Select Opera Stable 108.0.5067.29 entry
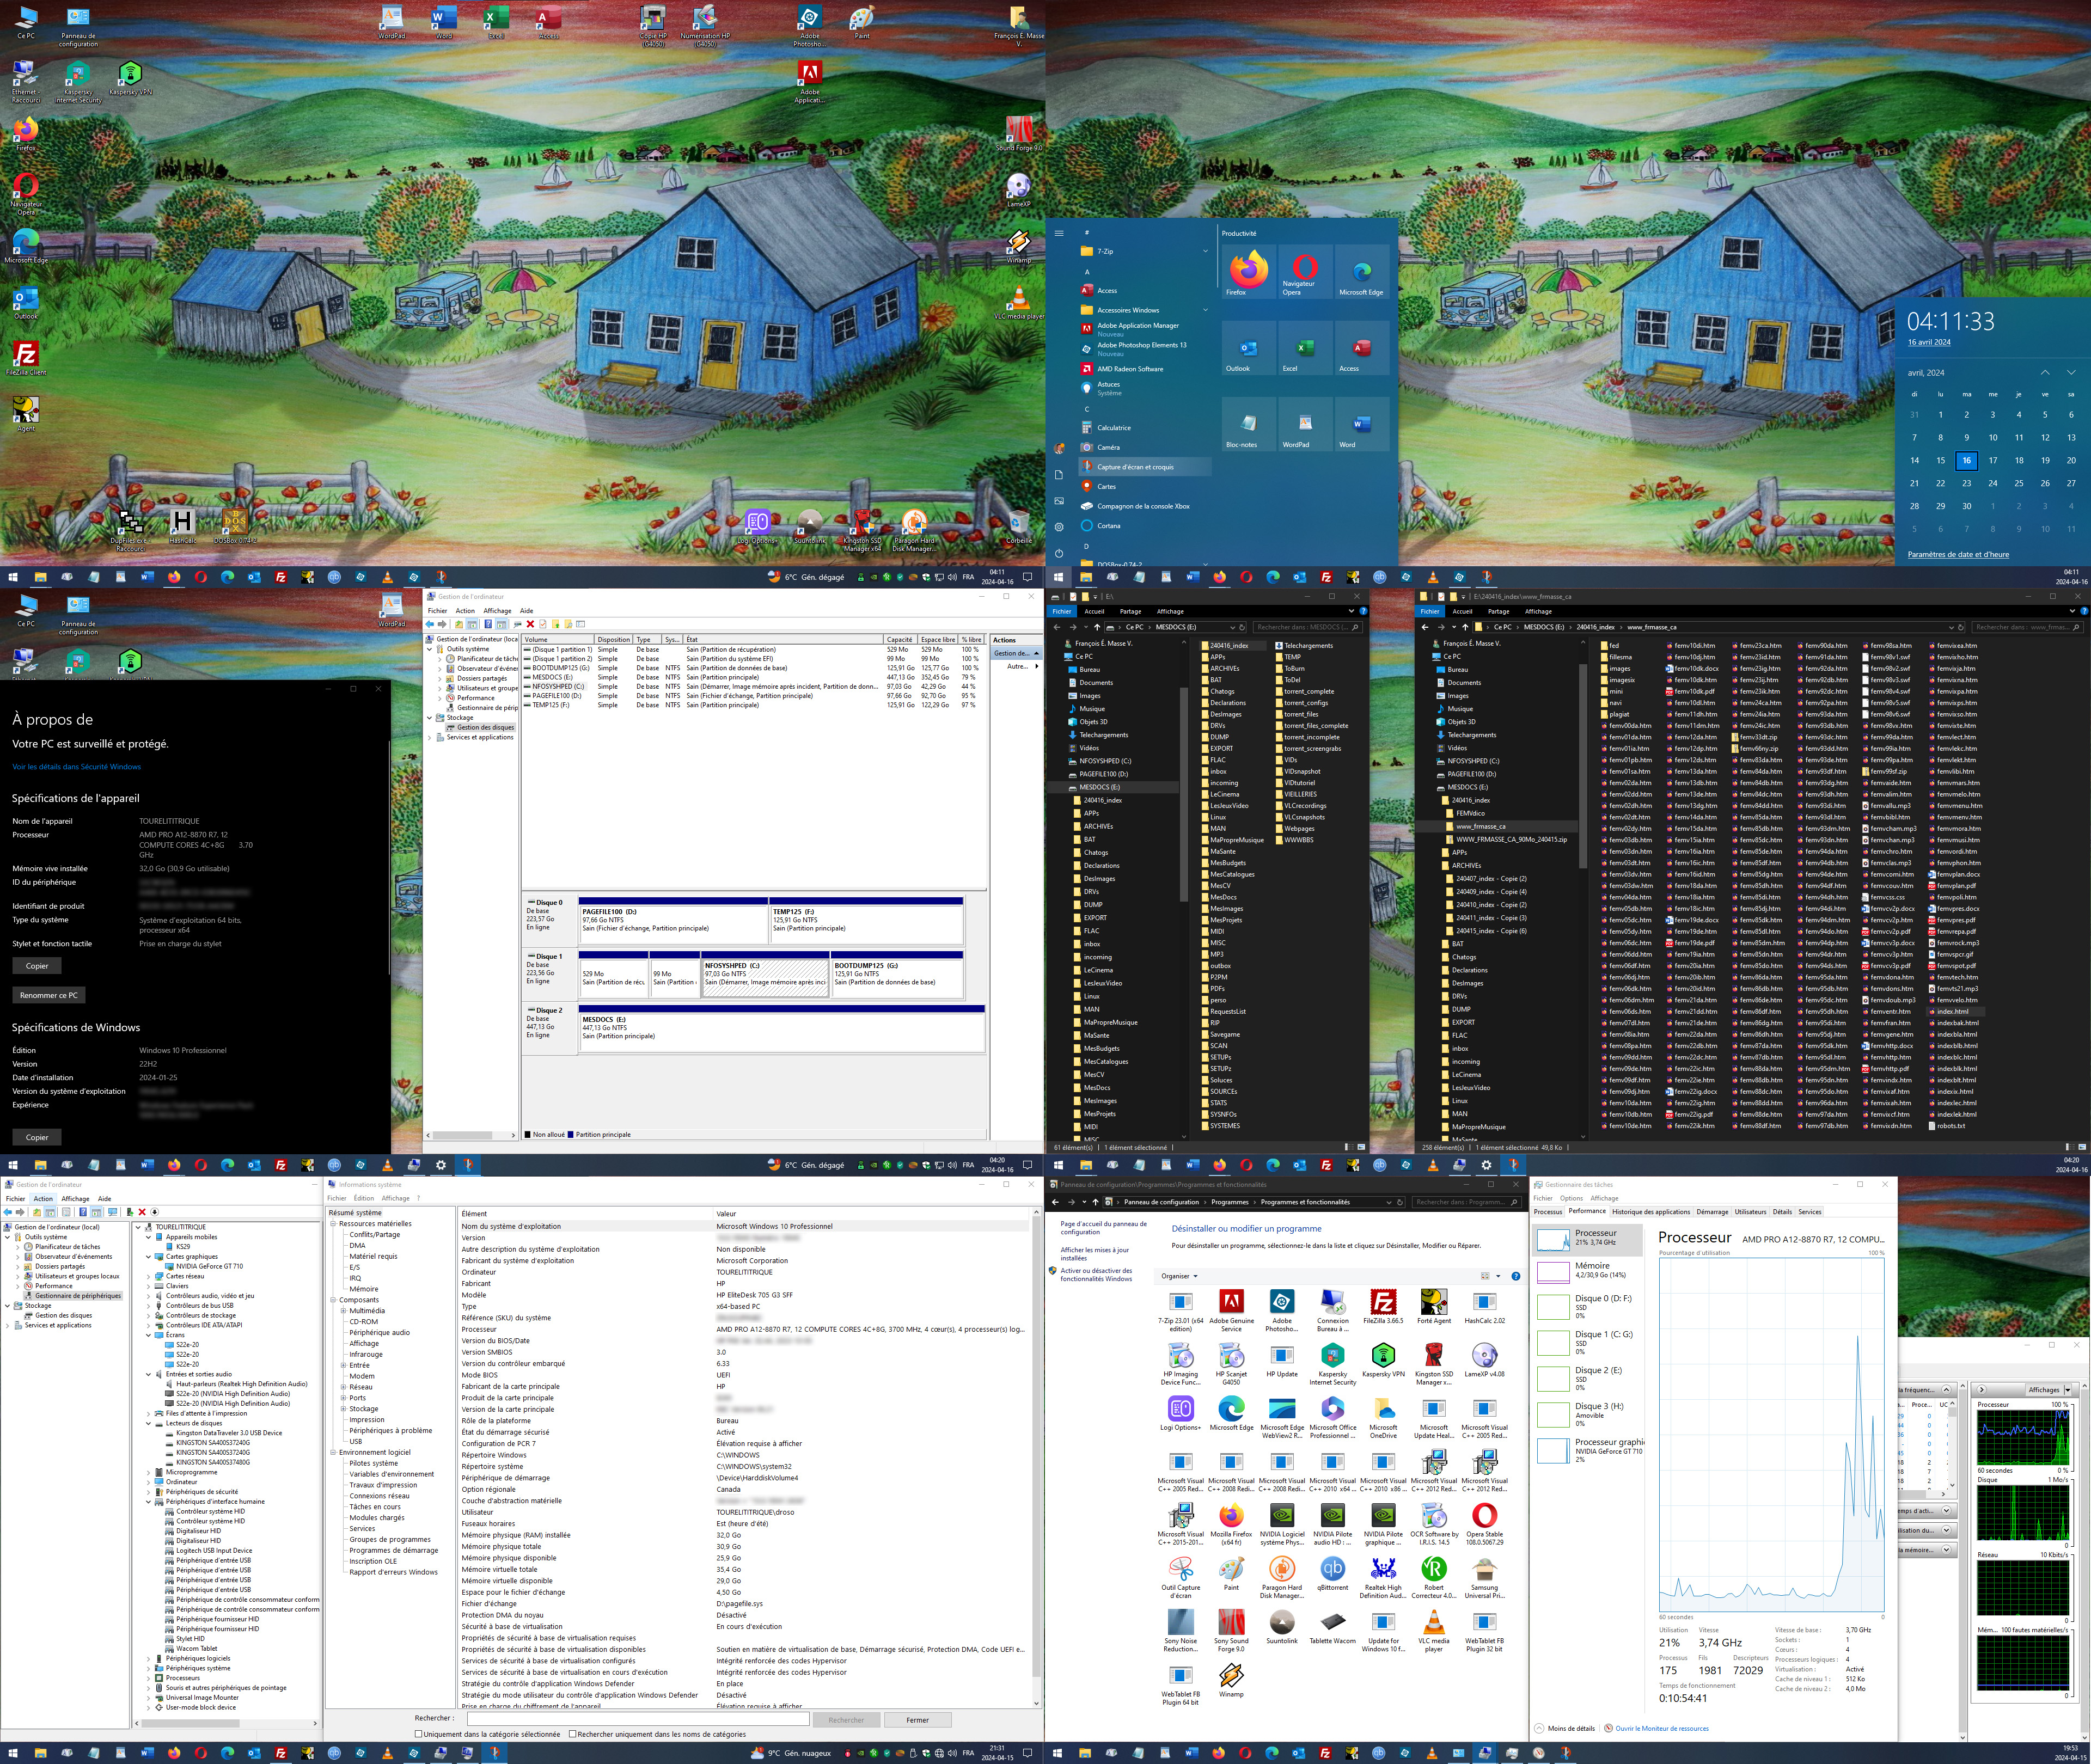Viewport: 2091px width, 1764px height. (x=1484, y=1525)
